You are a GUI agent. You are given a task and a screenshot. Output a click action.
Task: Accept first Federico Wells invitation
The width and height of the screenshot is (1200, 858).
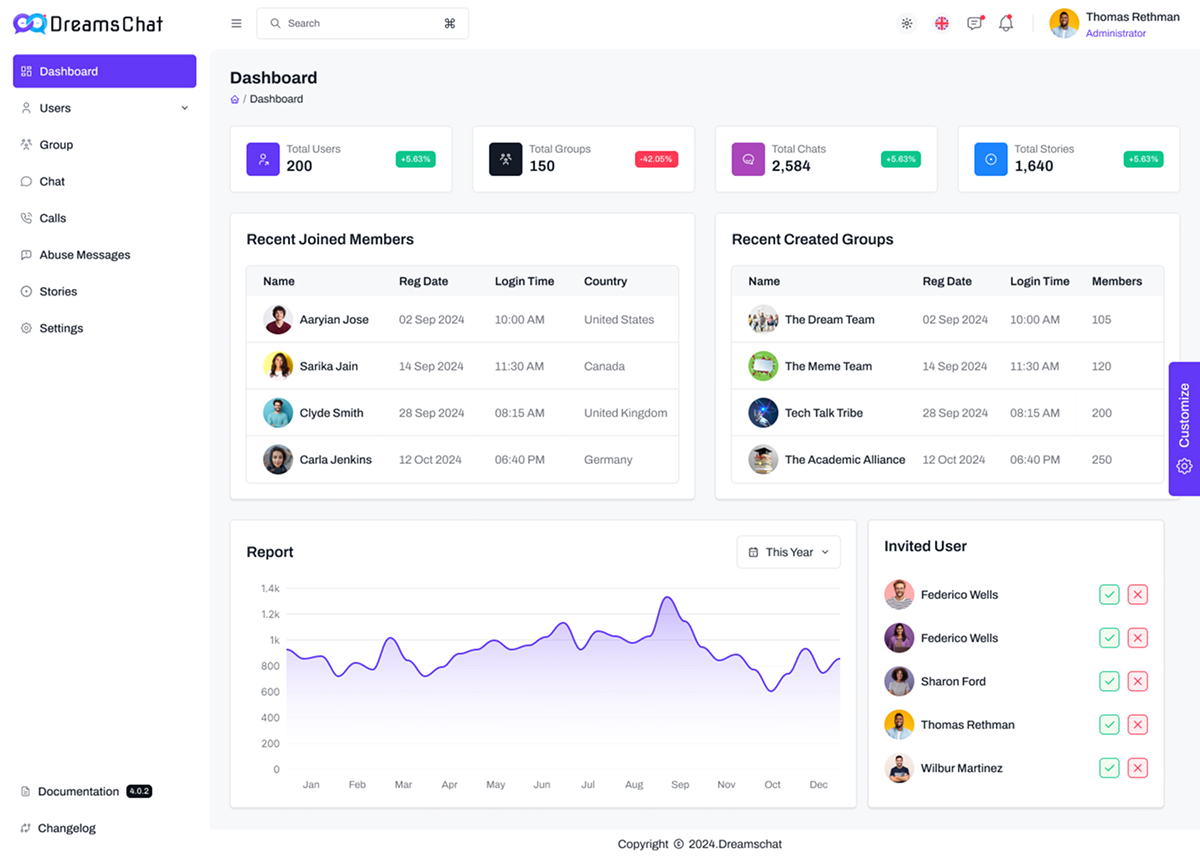1109,595
